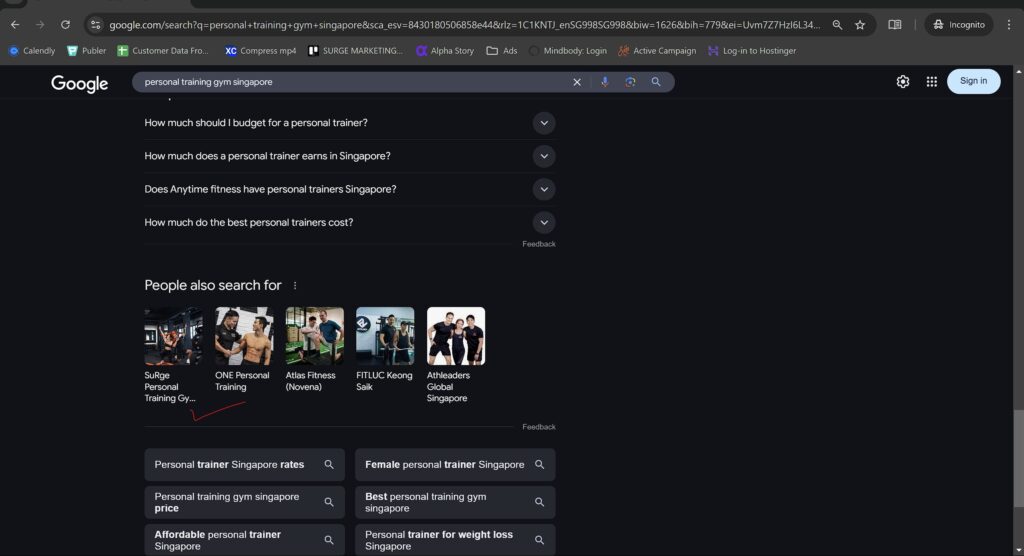Image resolution: width=1024 pixels, height=556 pixels.
Task: Bookmark this page with star icon
Action: tap(860, 25)
